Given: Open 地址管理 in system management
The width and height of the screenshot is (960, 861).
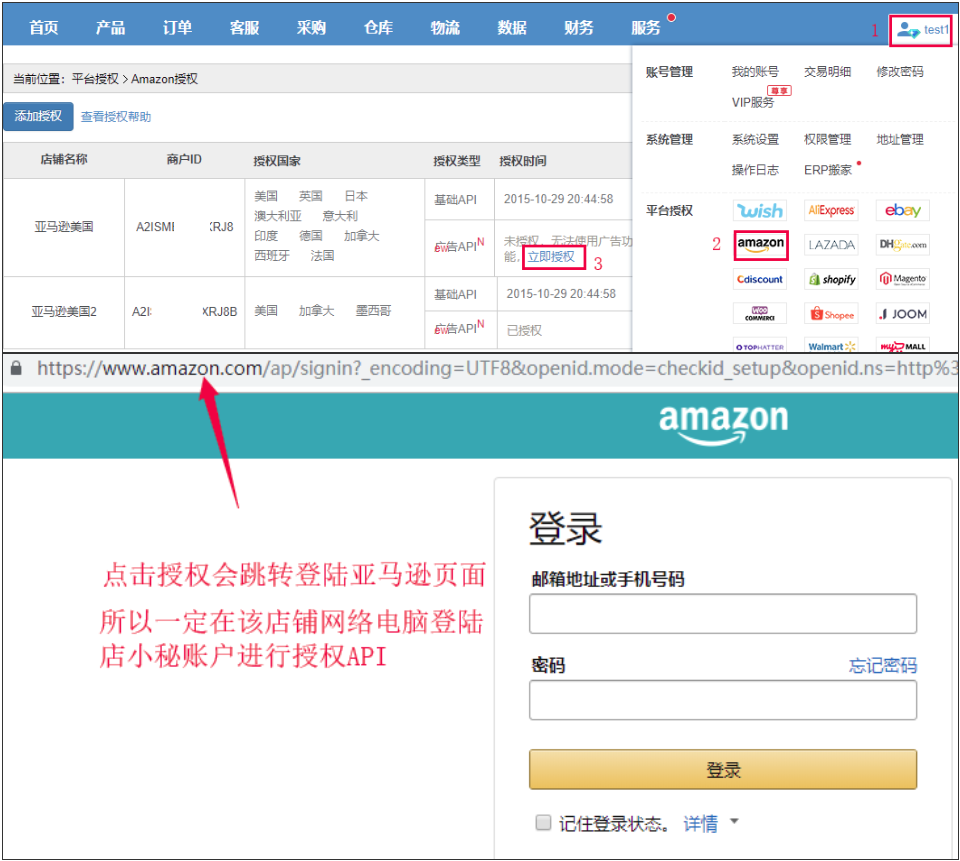Looking at the screenshot, I should tap(899, 140).
